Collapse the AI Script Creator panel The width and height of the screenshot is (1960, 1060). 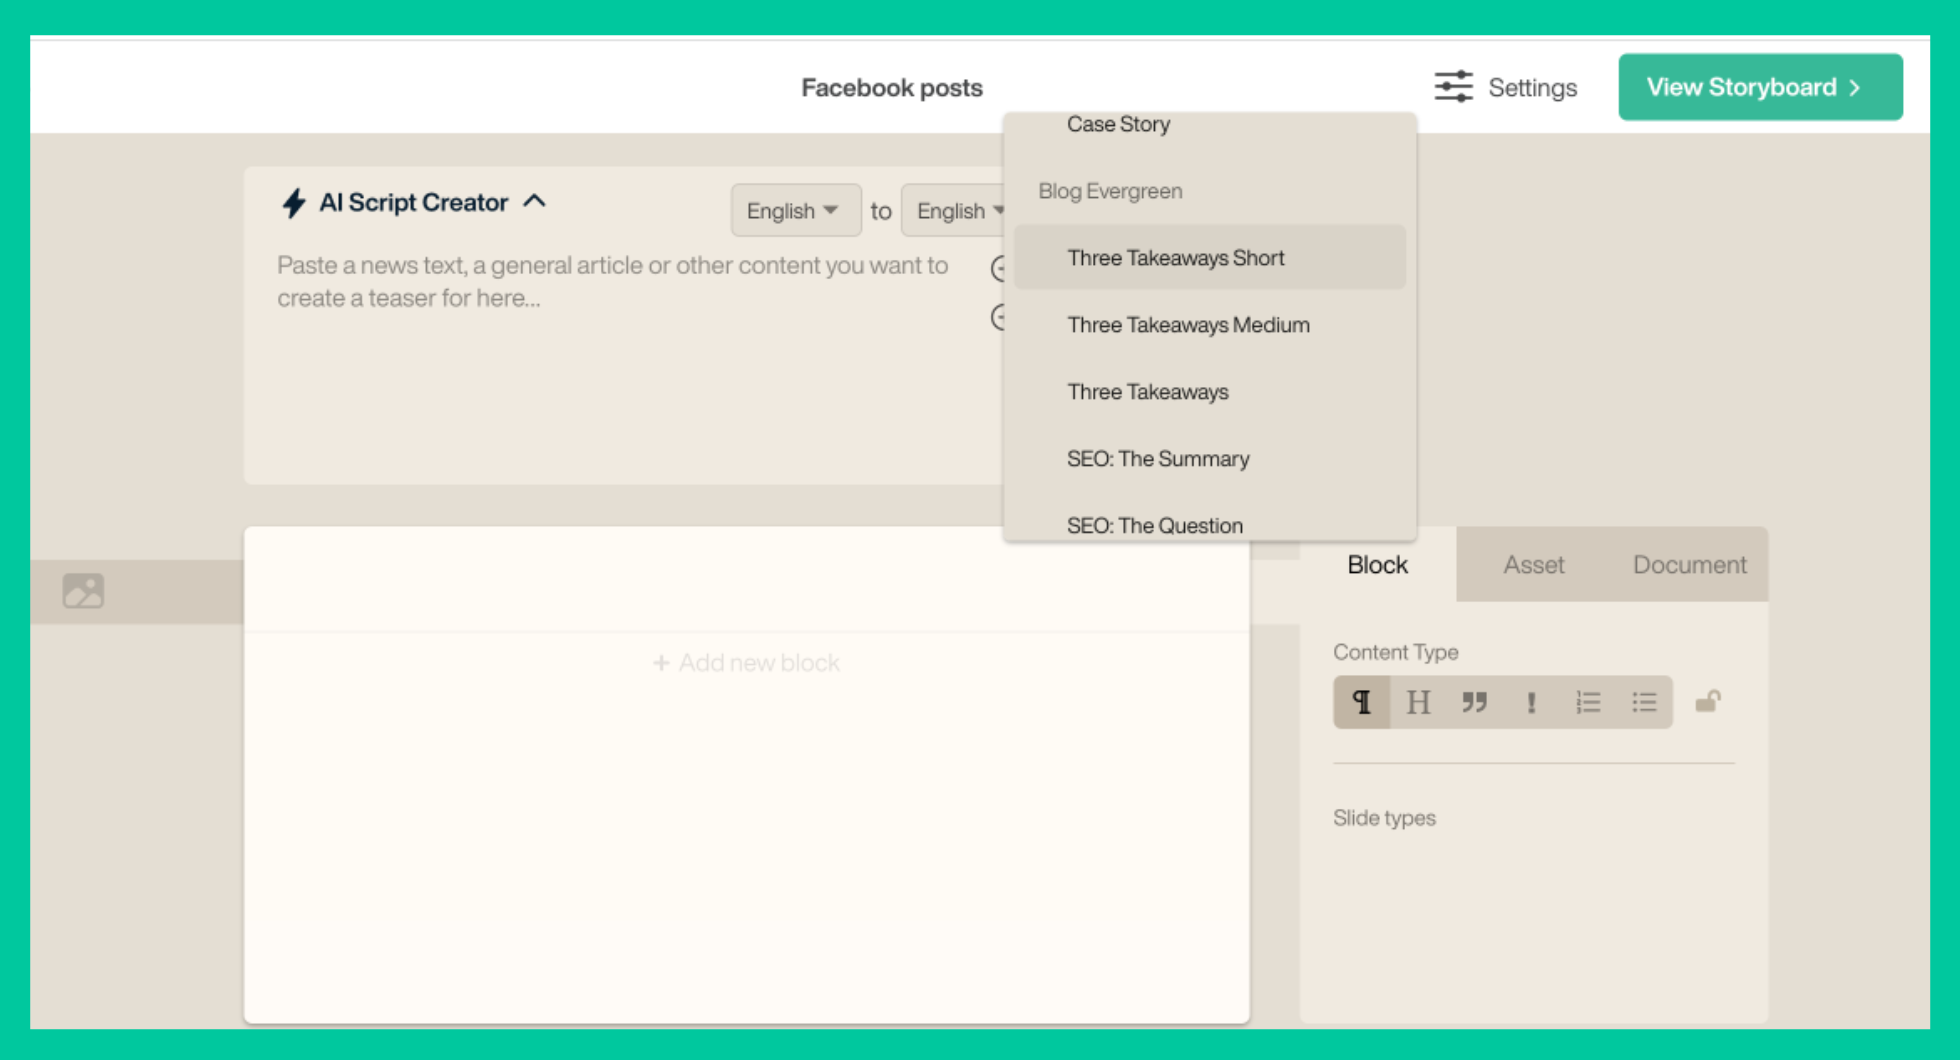[535, 201]
